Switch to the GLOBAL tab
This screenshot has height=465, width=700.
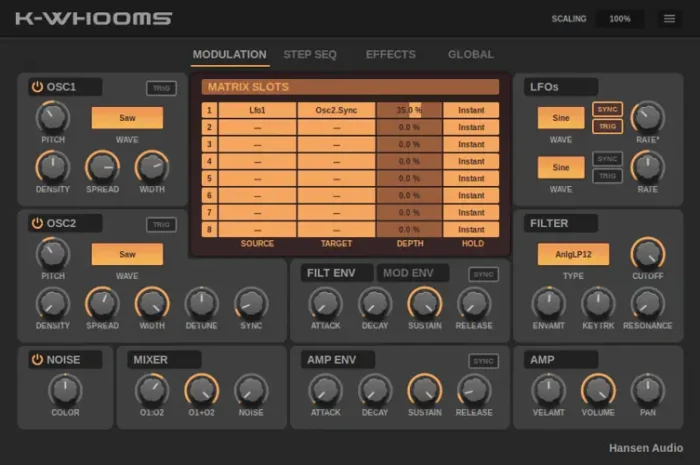pyautogui.click(x=471, y=54)
